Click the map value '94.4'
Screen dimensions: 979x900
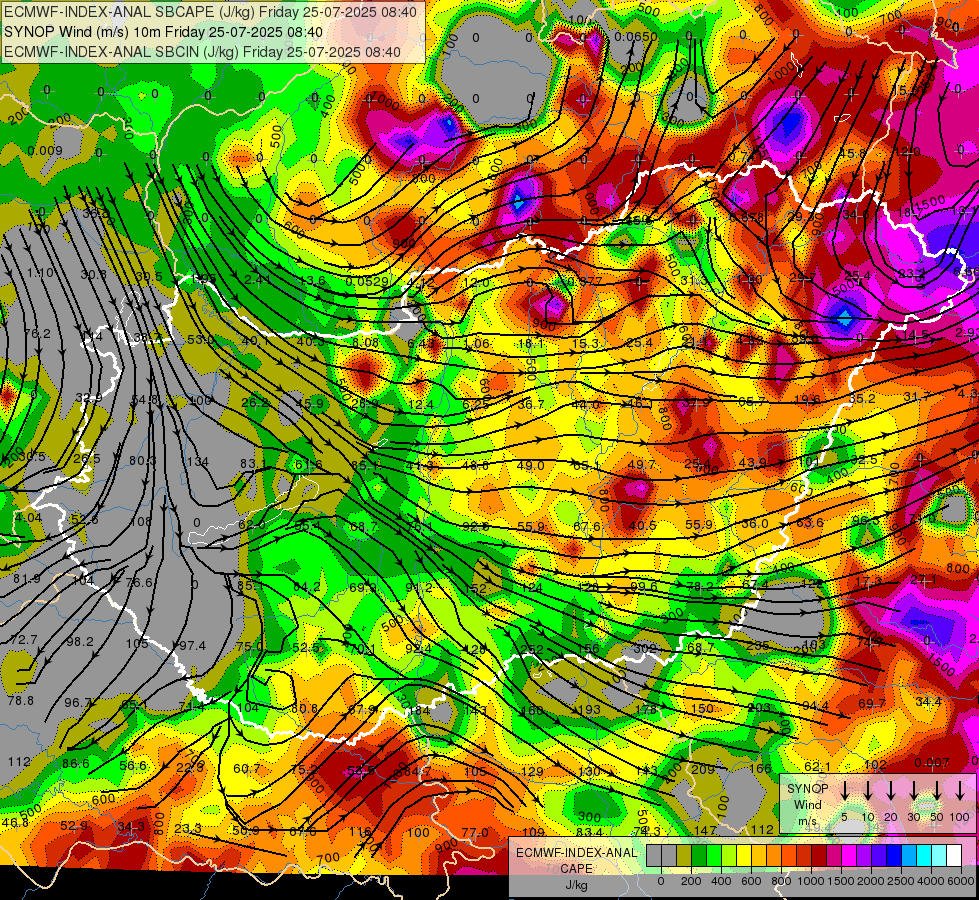(x=815, y=706)
